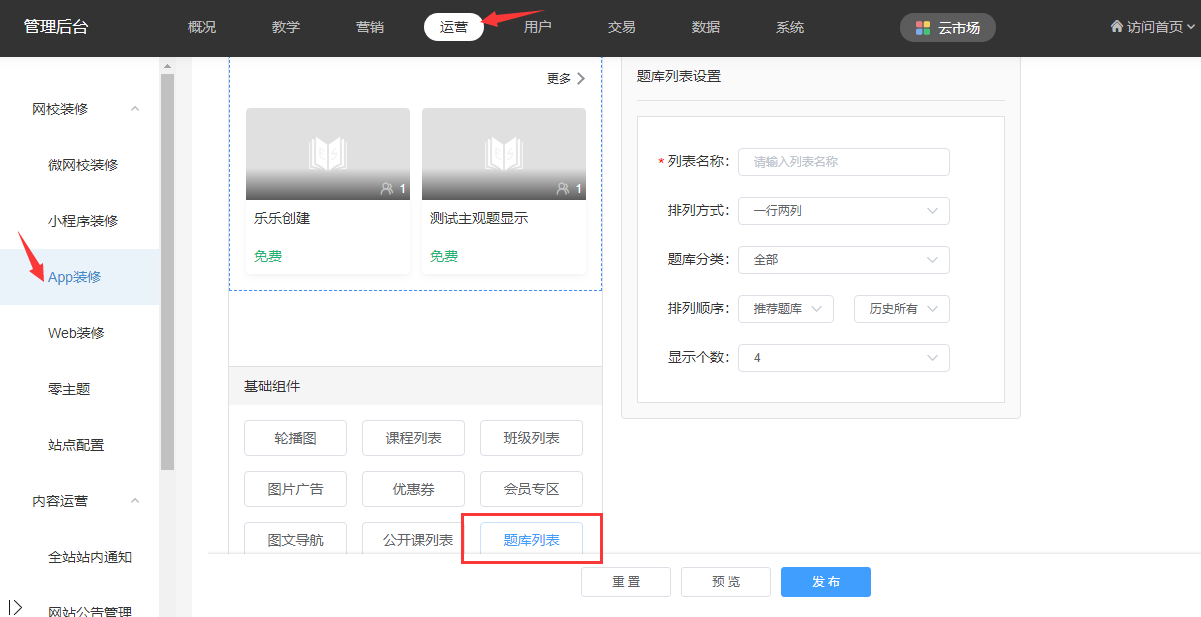Open the 显示个数 dropdown
Image resolution: width=1201 pixels, height=617 pixels.
pos(843,357)
